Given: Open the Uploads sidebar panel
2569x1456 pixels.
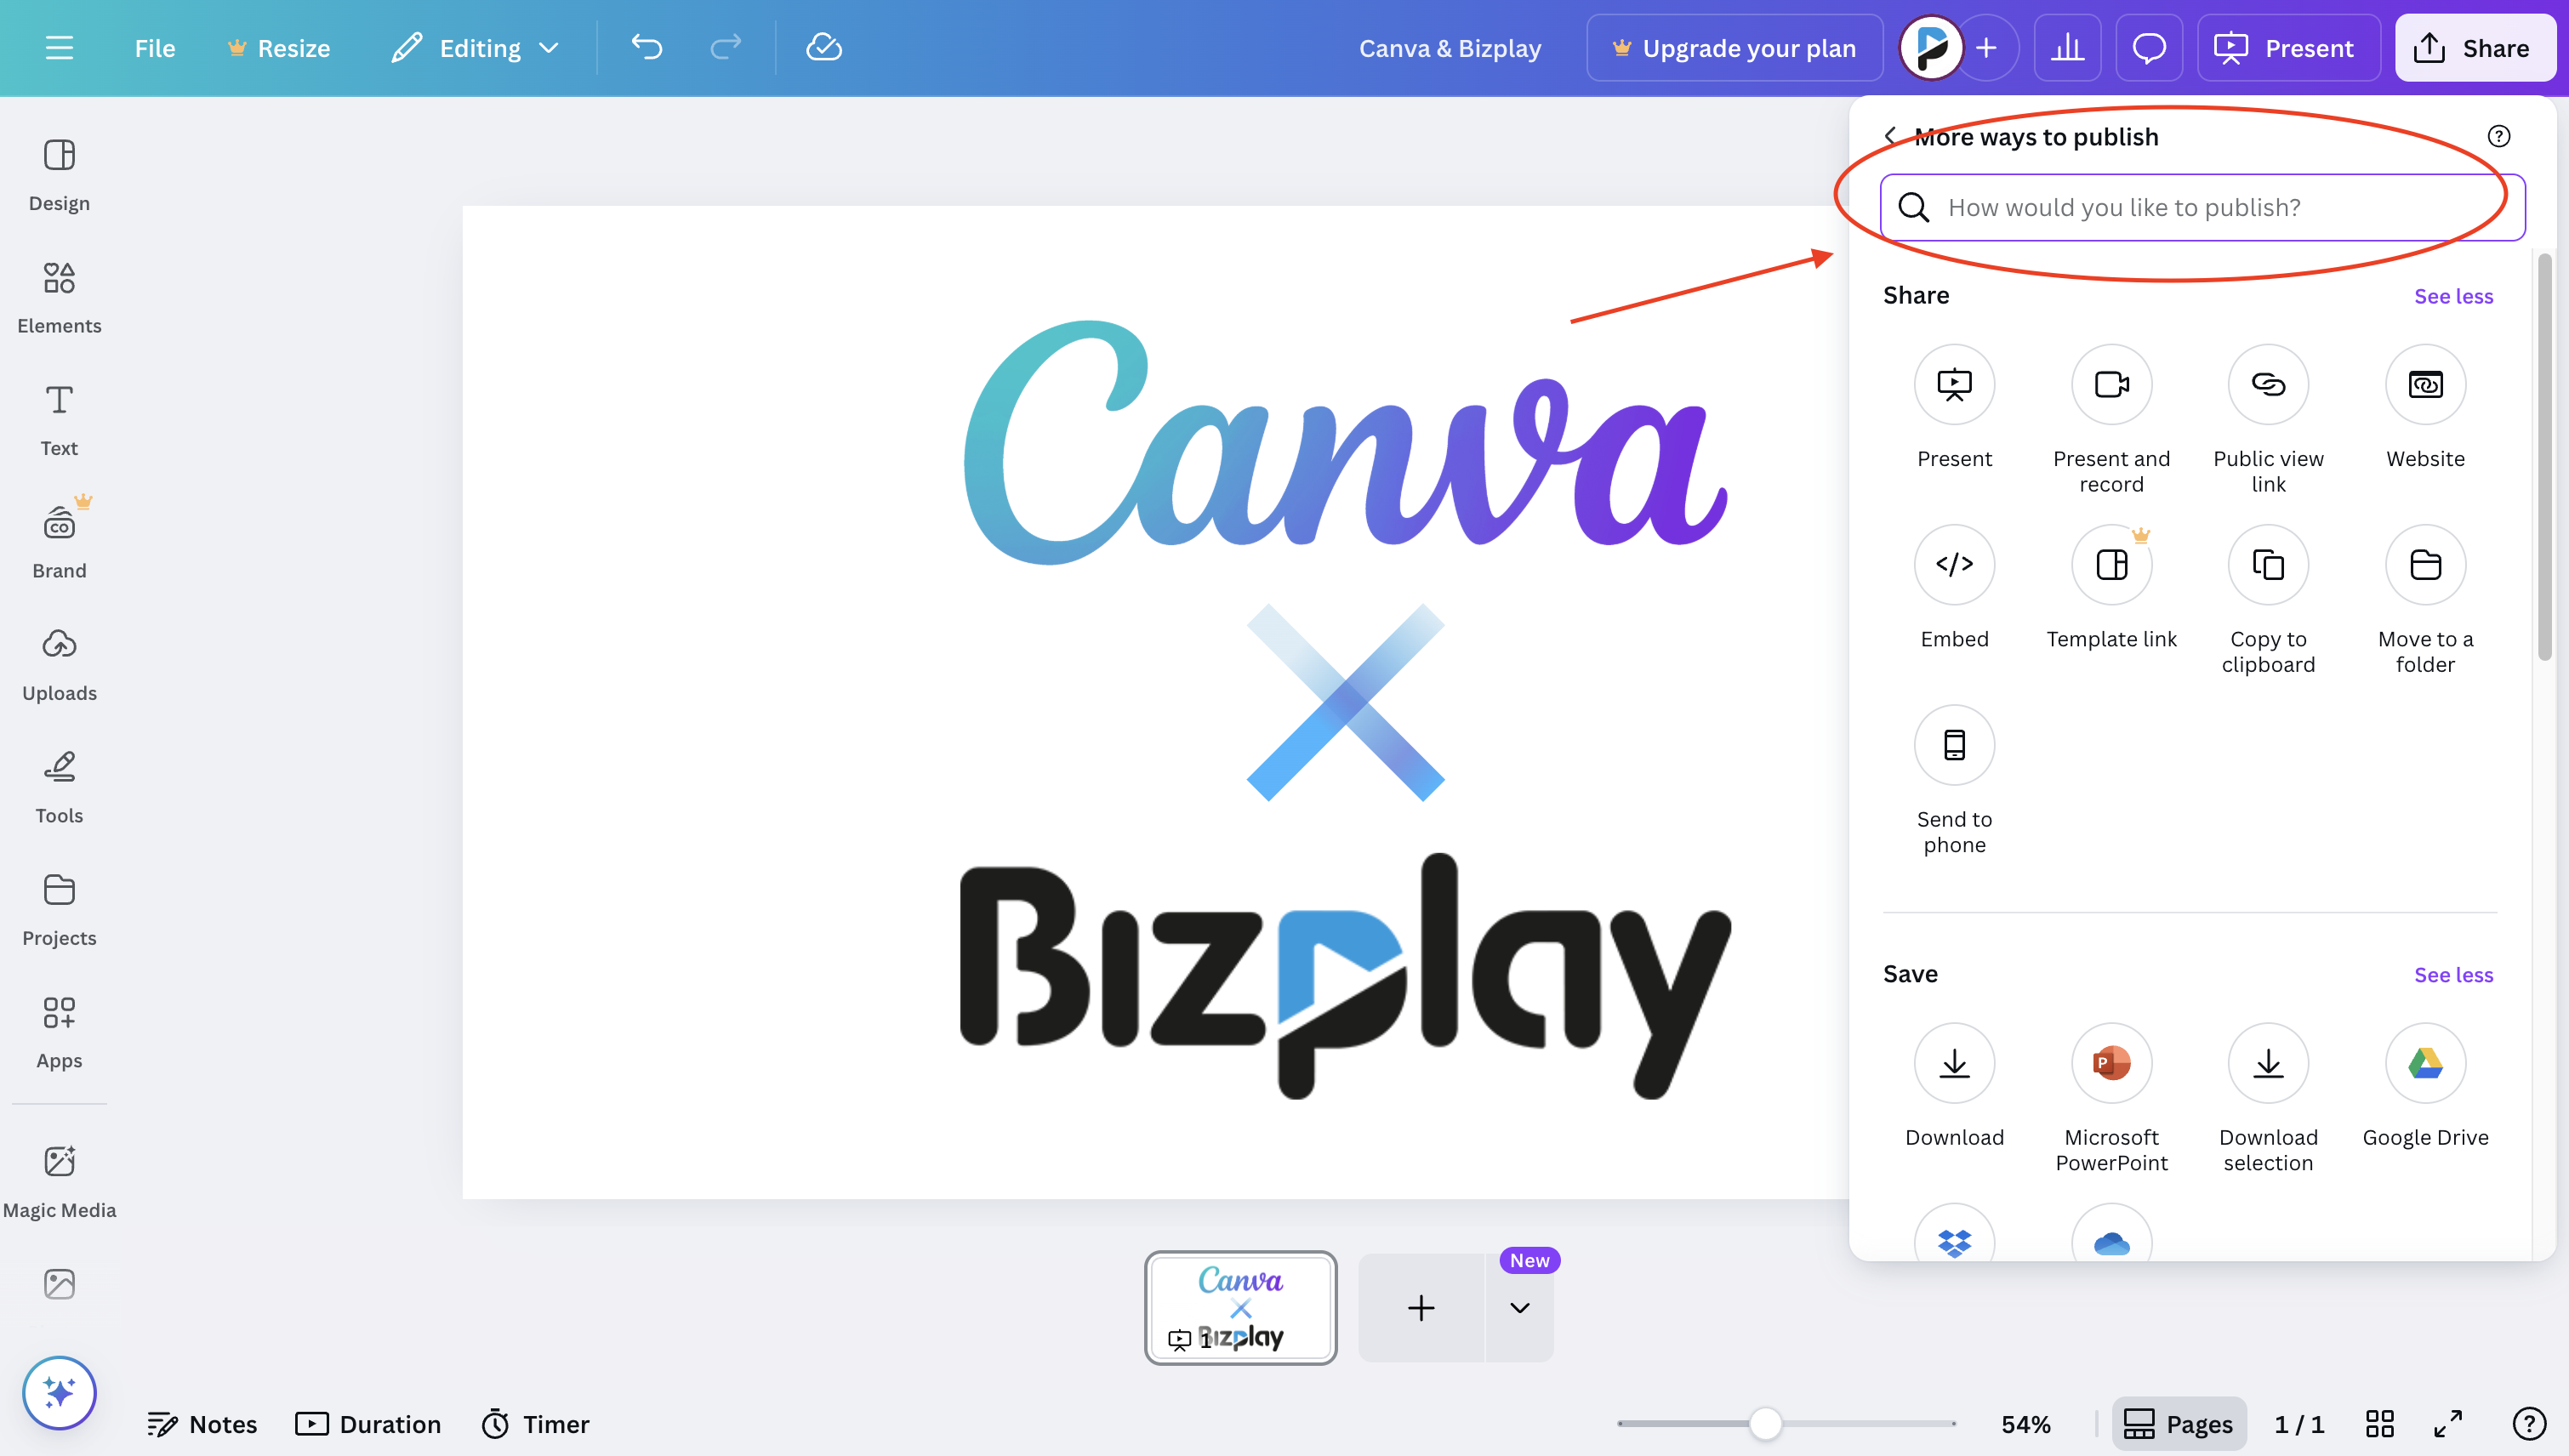Looking at the screenshot, I should 59,665.
